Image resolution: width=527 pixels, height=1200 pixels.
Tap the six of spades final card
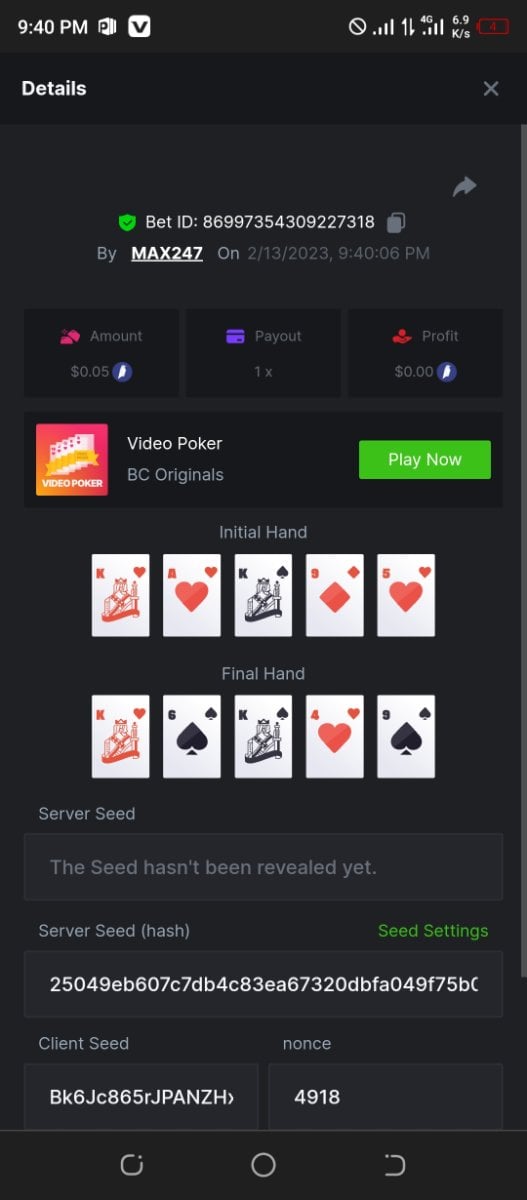(192, 736)
